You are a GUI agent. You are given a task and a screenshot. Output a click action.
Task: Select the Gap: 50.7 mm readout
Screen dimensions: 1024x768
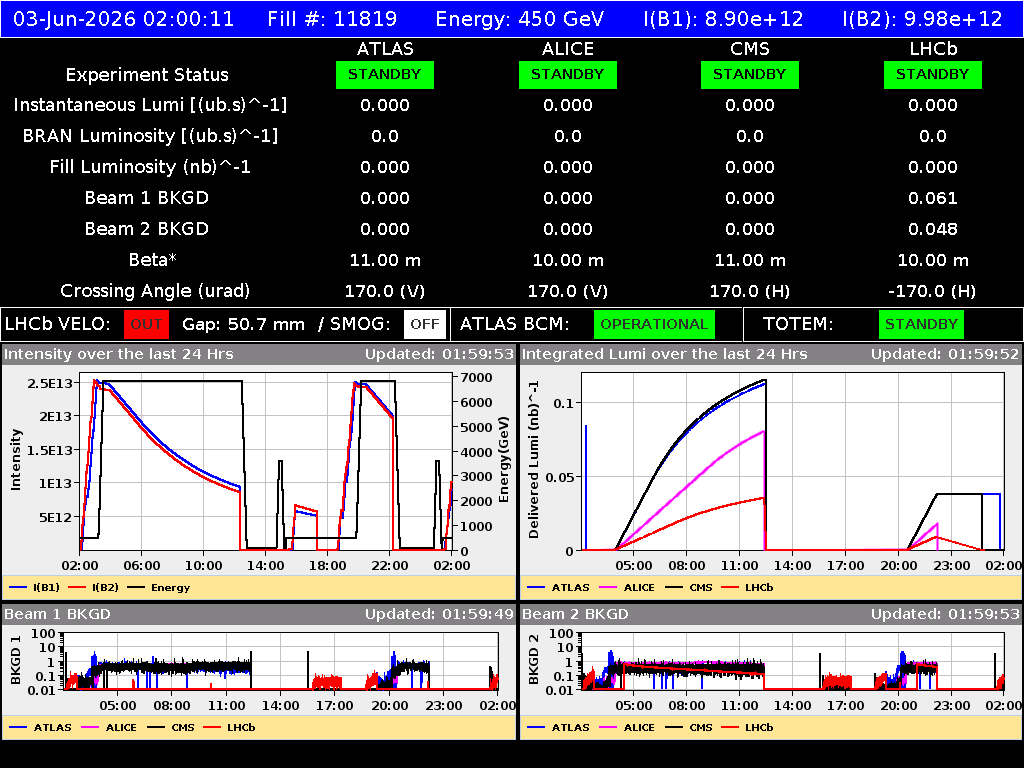click(243, 325)
